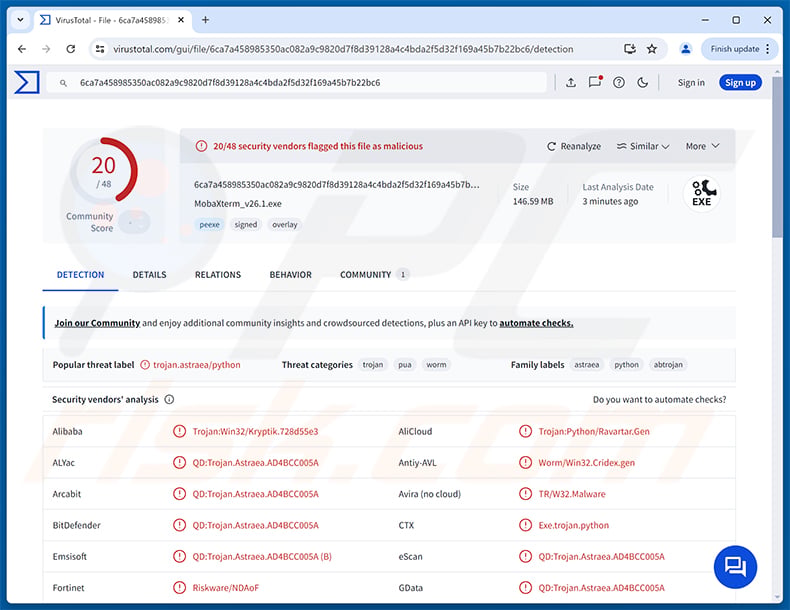The image size is (790, 610).
Task: Close the VirusTotal browser tab
Action: 181,20
